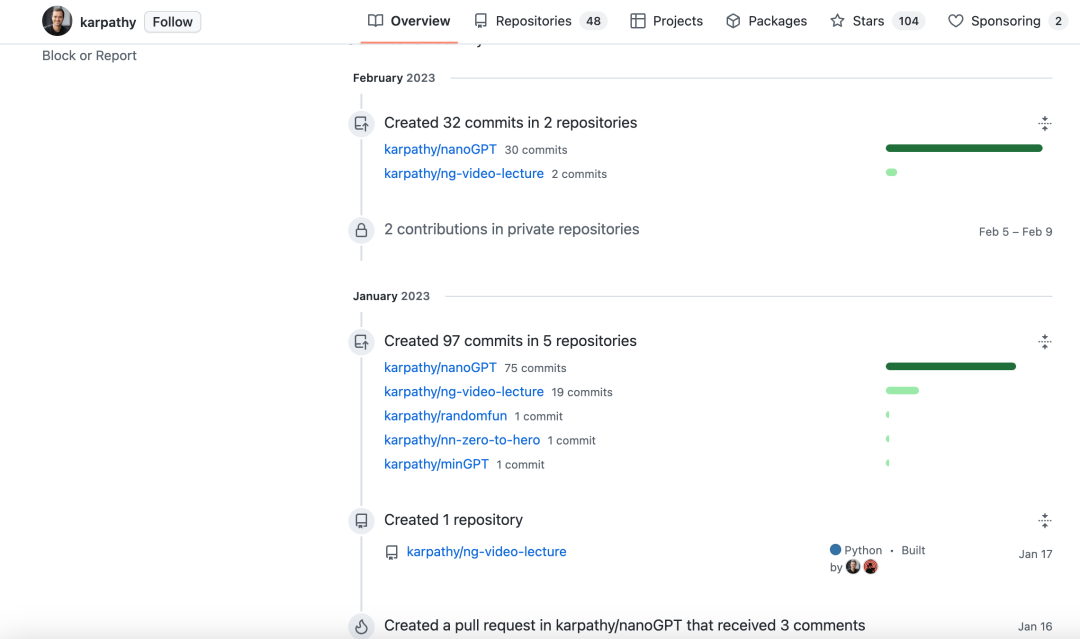Click the Jan 16 date
The image size is (1080, 639).
tap(1035, 627)
